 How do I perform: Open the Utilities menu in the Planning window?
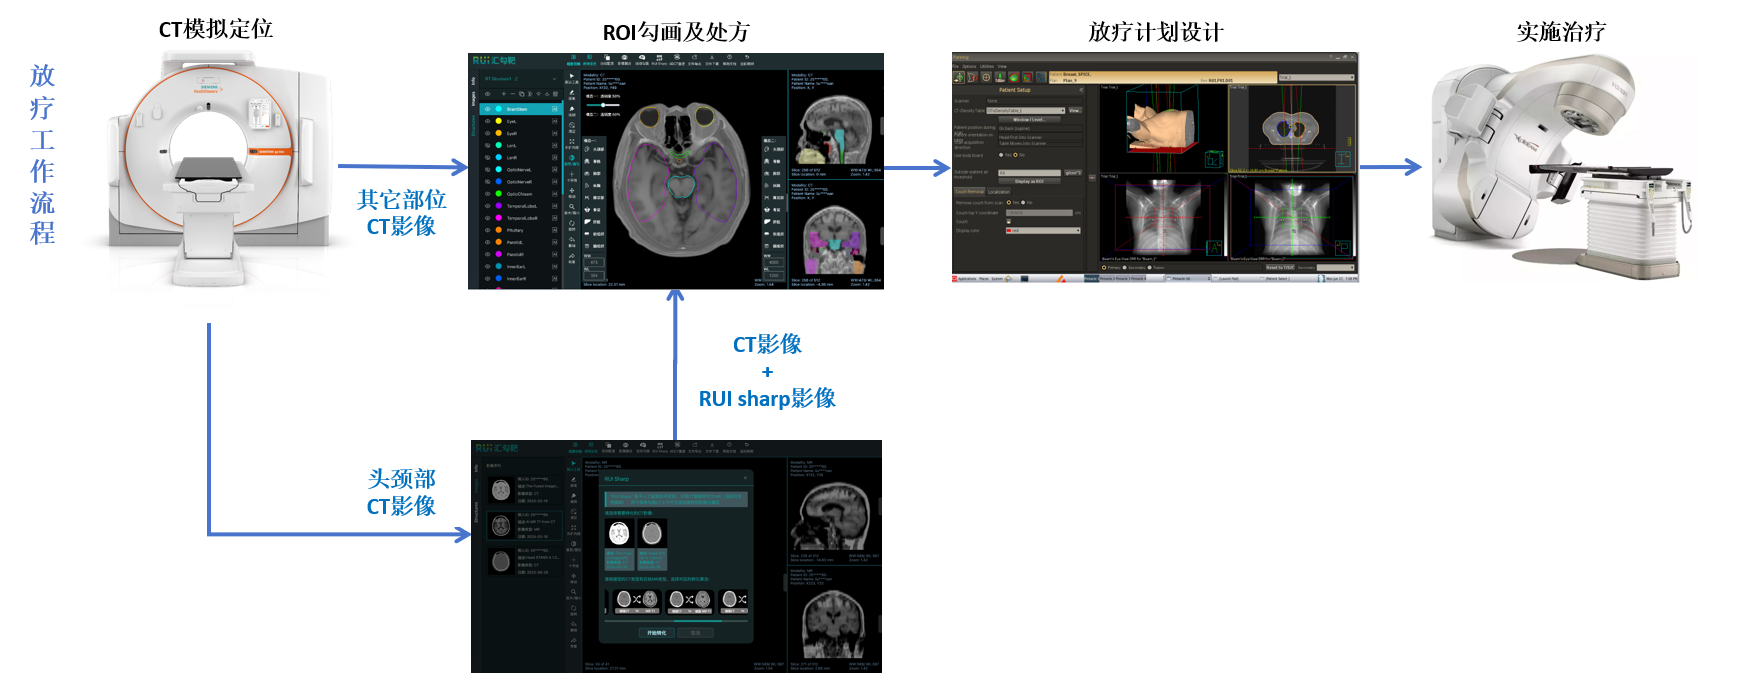point(986,67)
